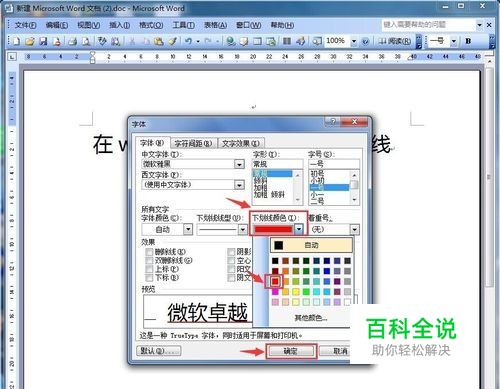Check the 阴影 shadow checkbox
Image resolution: width=500 pixels, height=389 pixels.
tap(231, 252)
